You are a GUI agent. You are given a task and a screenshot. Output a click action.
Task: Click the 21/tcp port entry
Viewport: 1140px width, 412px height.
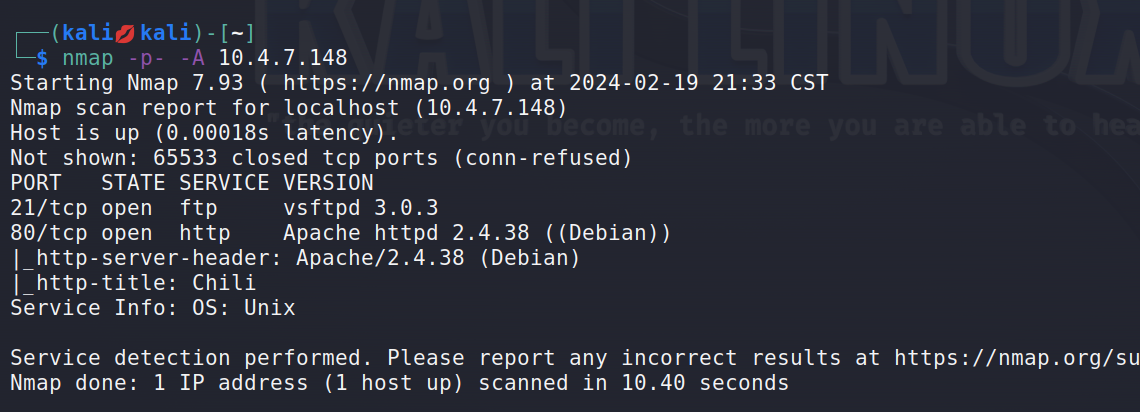point(49,209)
